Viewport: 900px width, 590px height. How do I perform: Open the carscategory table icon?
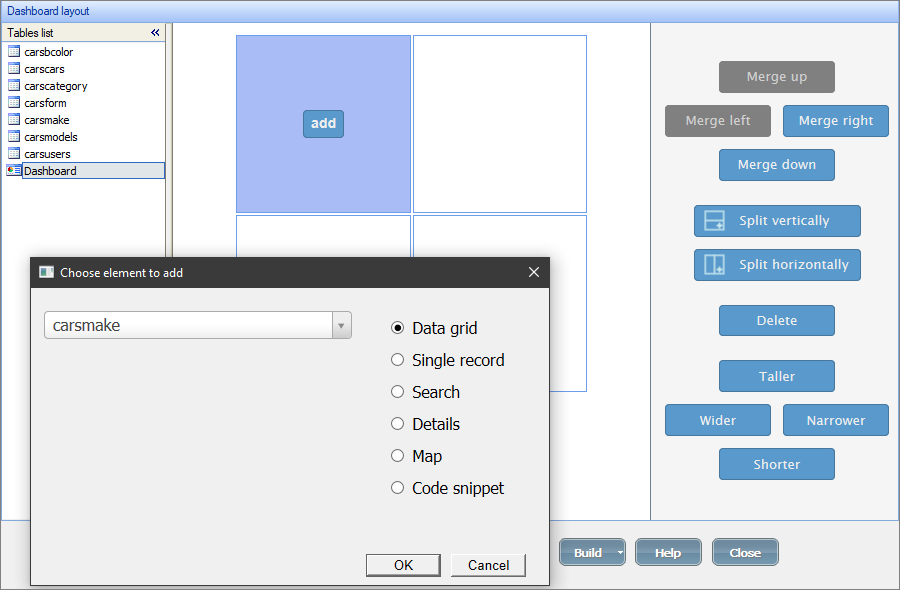13,85
